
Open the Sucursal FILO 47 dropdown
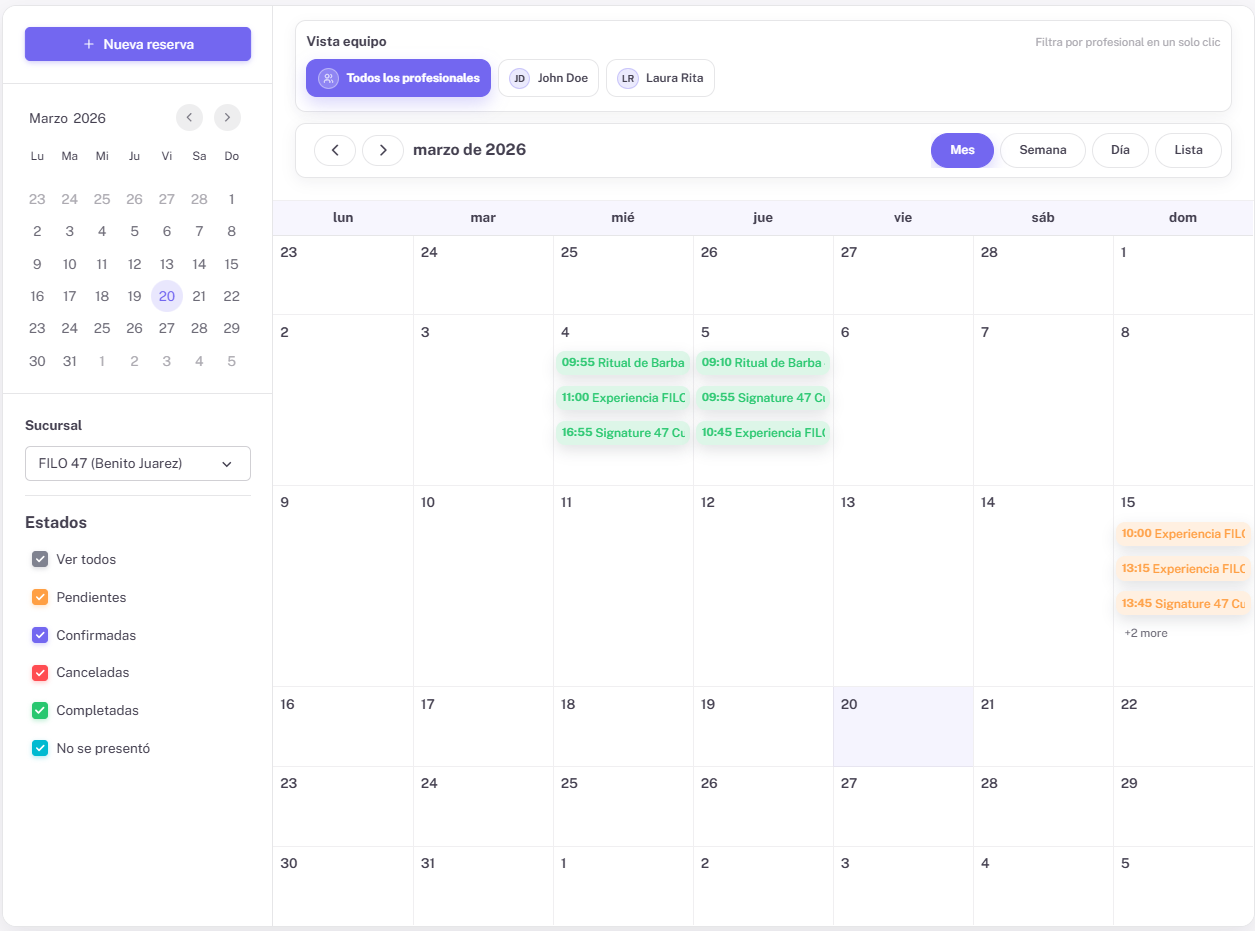click(138, 464)
